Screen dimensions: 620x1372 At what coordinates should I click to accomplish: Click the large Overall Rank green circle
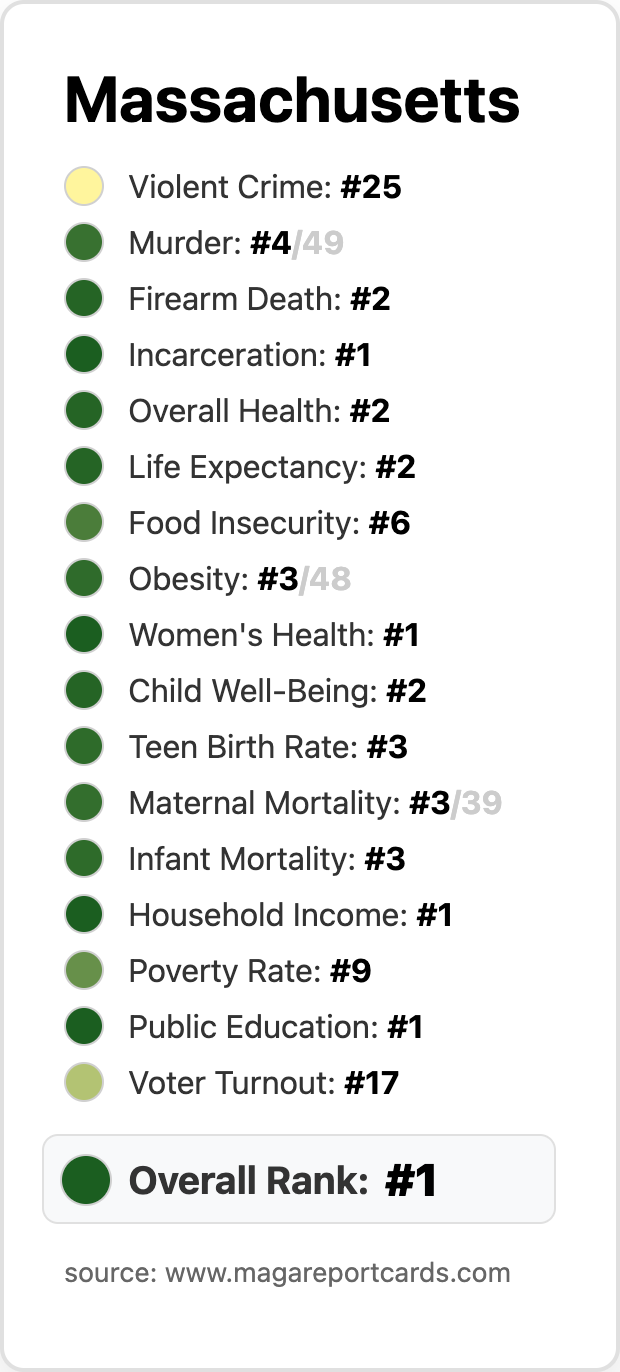86,1180
